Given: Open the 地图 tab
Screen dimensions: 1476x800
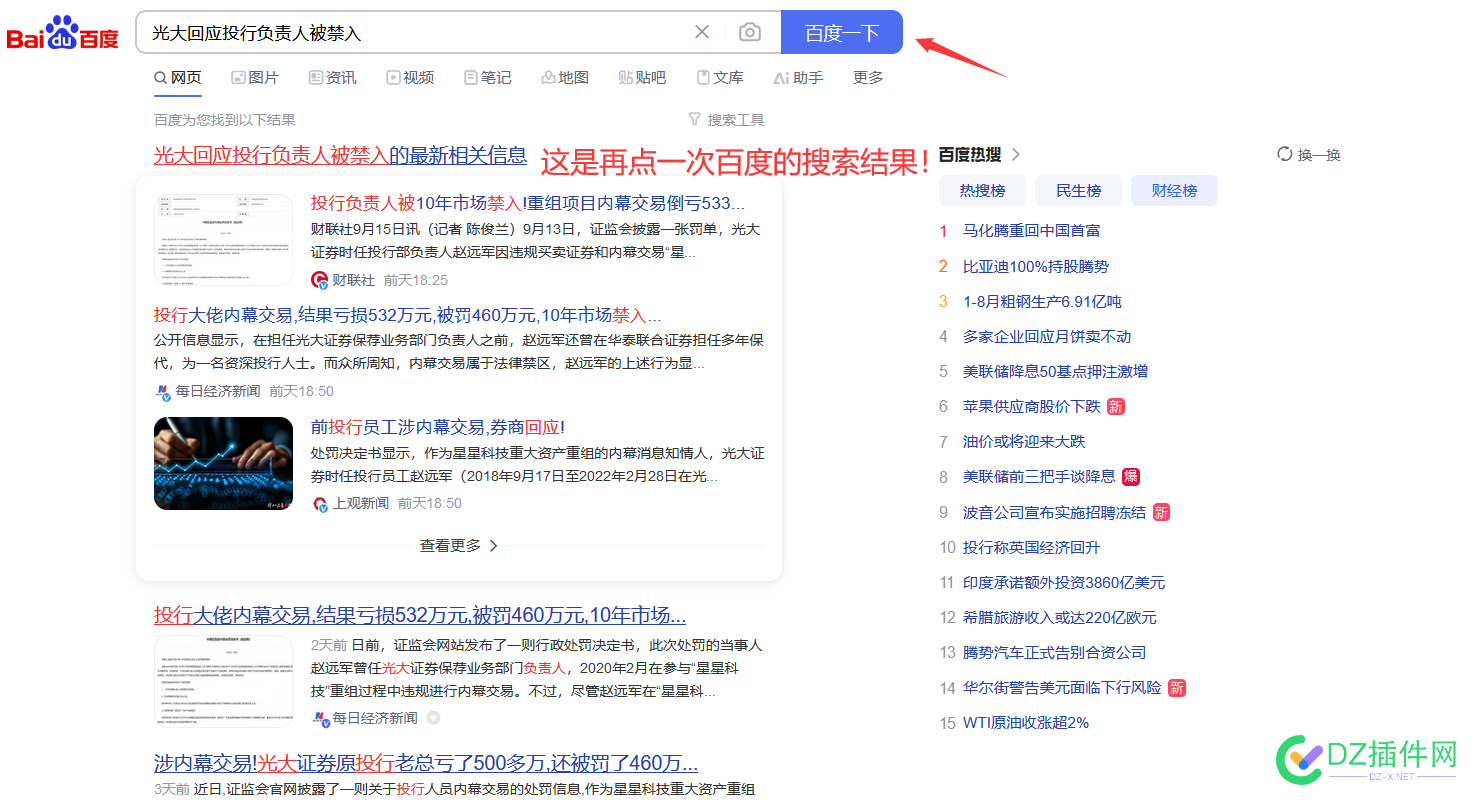Looking at the screenshot, I should point(565,77).
